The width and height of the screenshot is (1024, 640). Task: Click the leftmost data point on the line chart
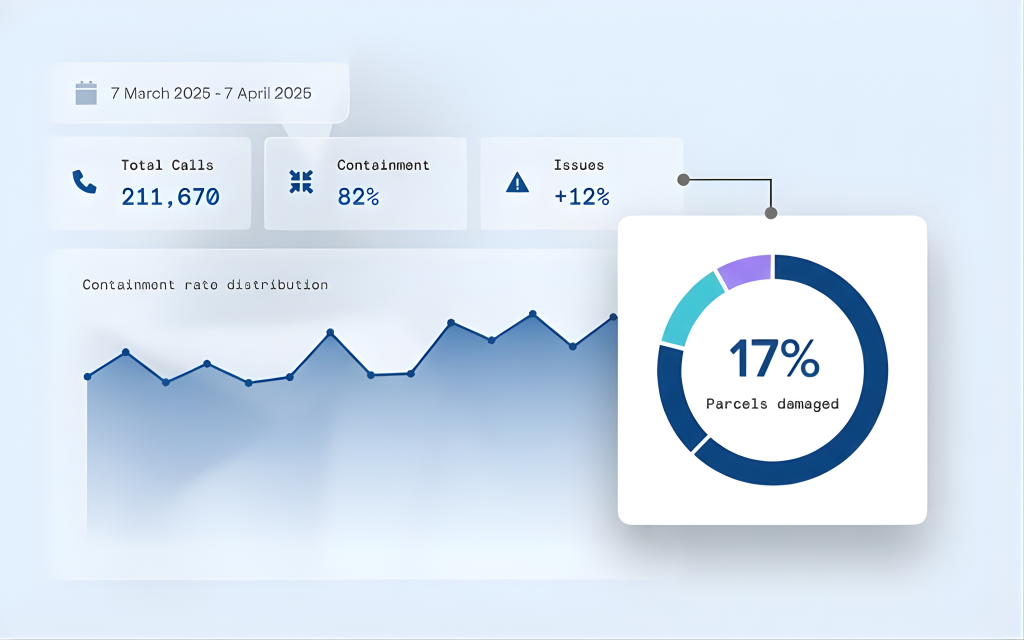[88, 377]
